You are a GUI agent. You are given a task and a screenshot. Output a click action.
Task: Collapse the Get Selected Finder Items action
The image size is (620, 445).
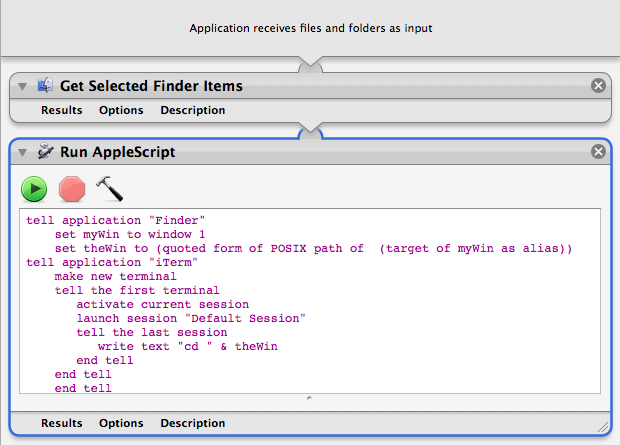click(23, 86)
